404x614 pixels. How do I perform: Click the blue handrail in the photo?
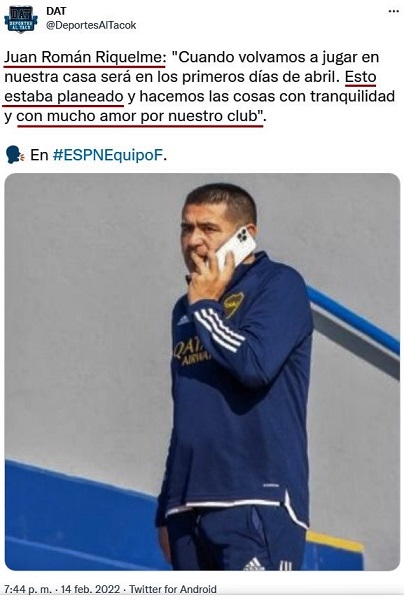pos(354,319)
